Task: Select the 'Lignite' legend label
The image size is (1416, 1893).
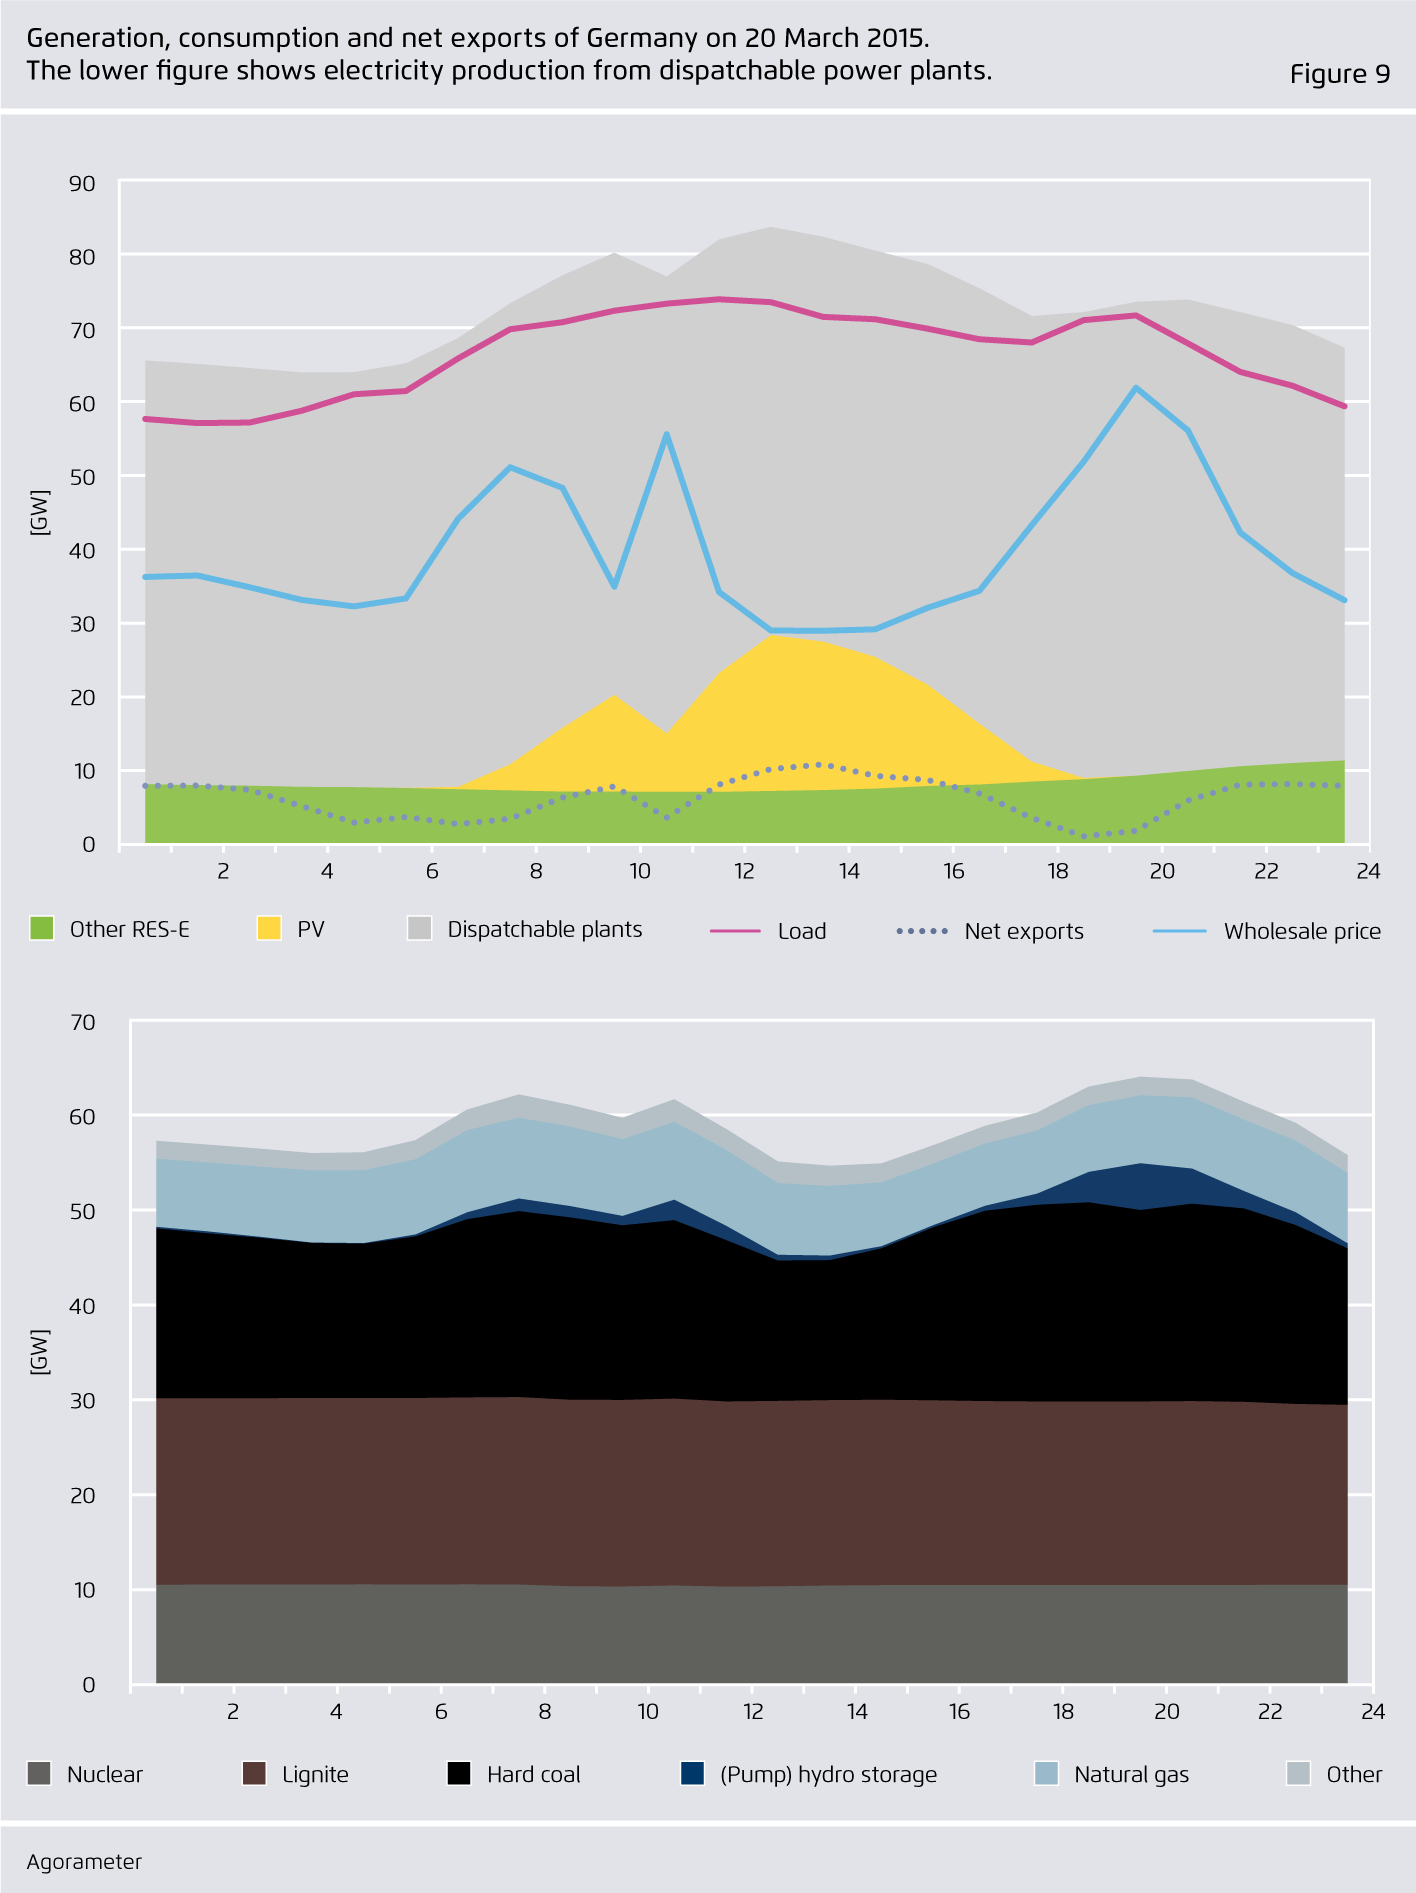Action: click(x=315, y=1775)
